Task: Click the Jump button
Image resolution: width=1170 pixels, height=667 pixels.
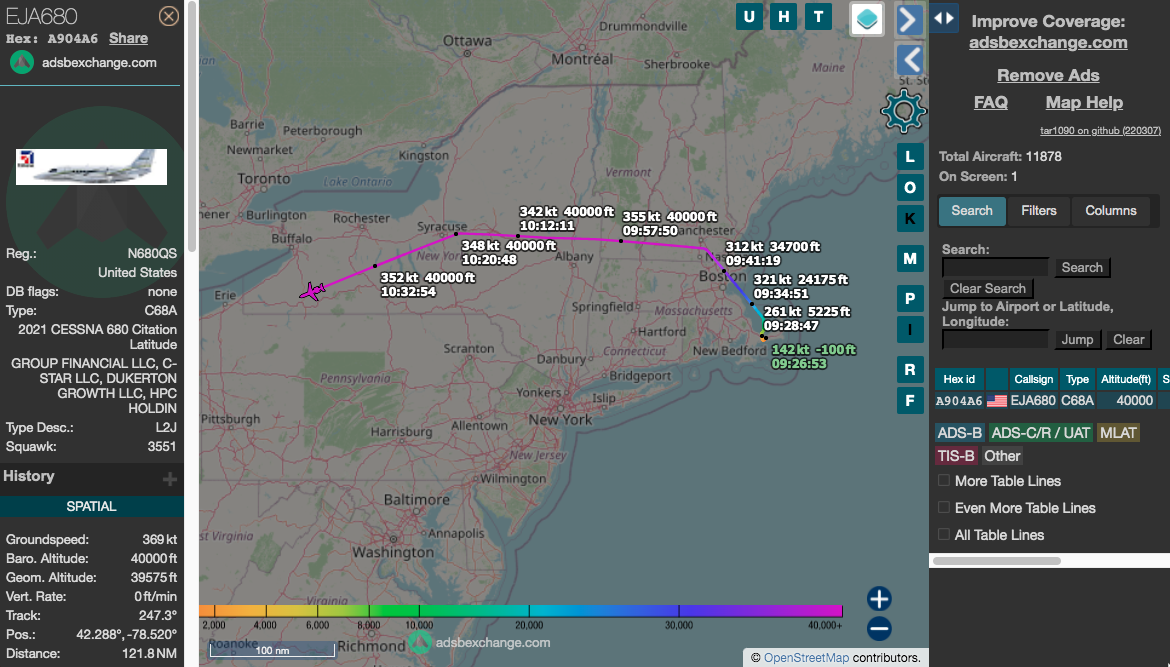Action: tap(1077, 339)
